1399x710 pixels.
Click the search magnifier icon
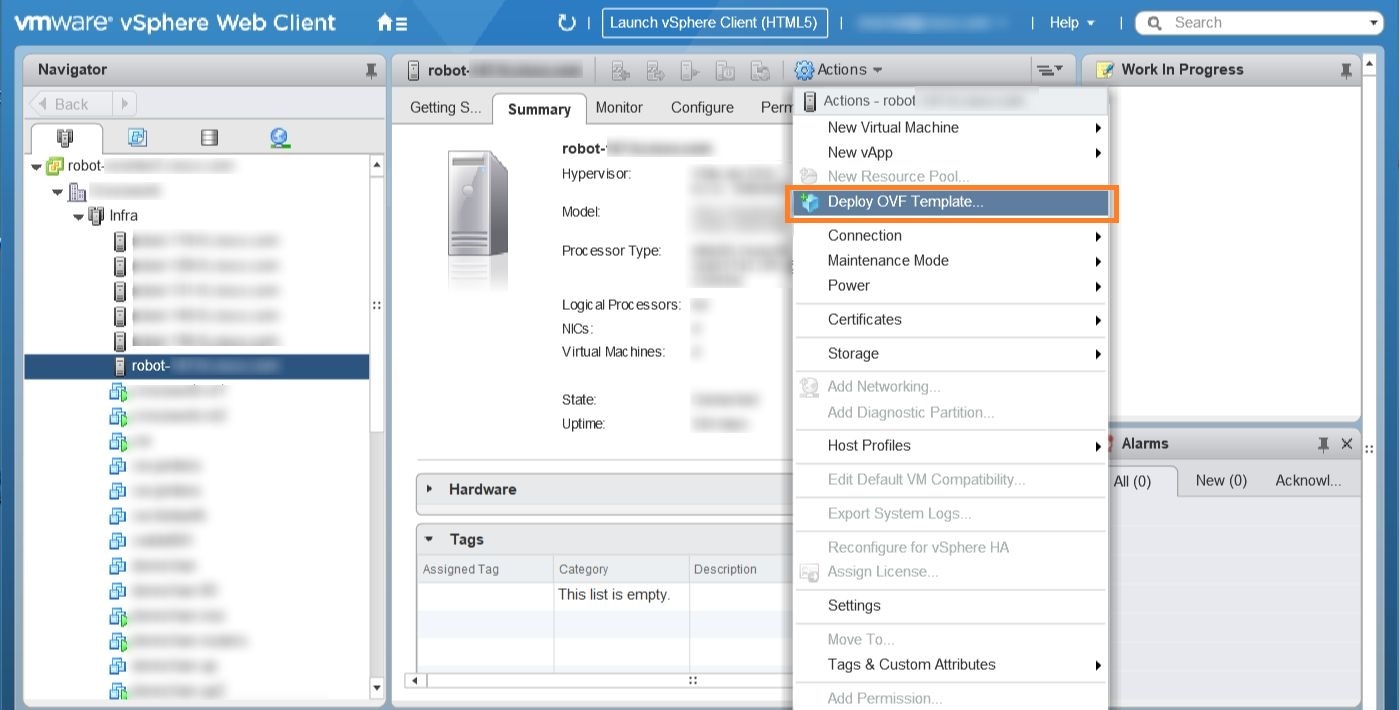coord(1155,23)
